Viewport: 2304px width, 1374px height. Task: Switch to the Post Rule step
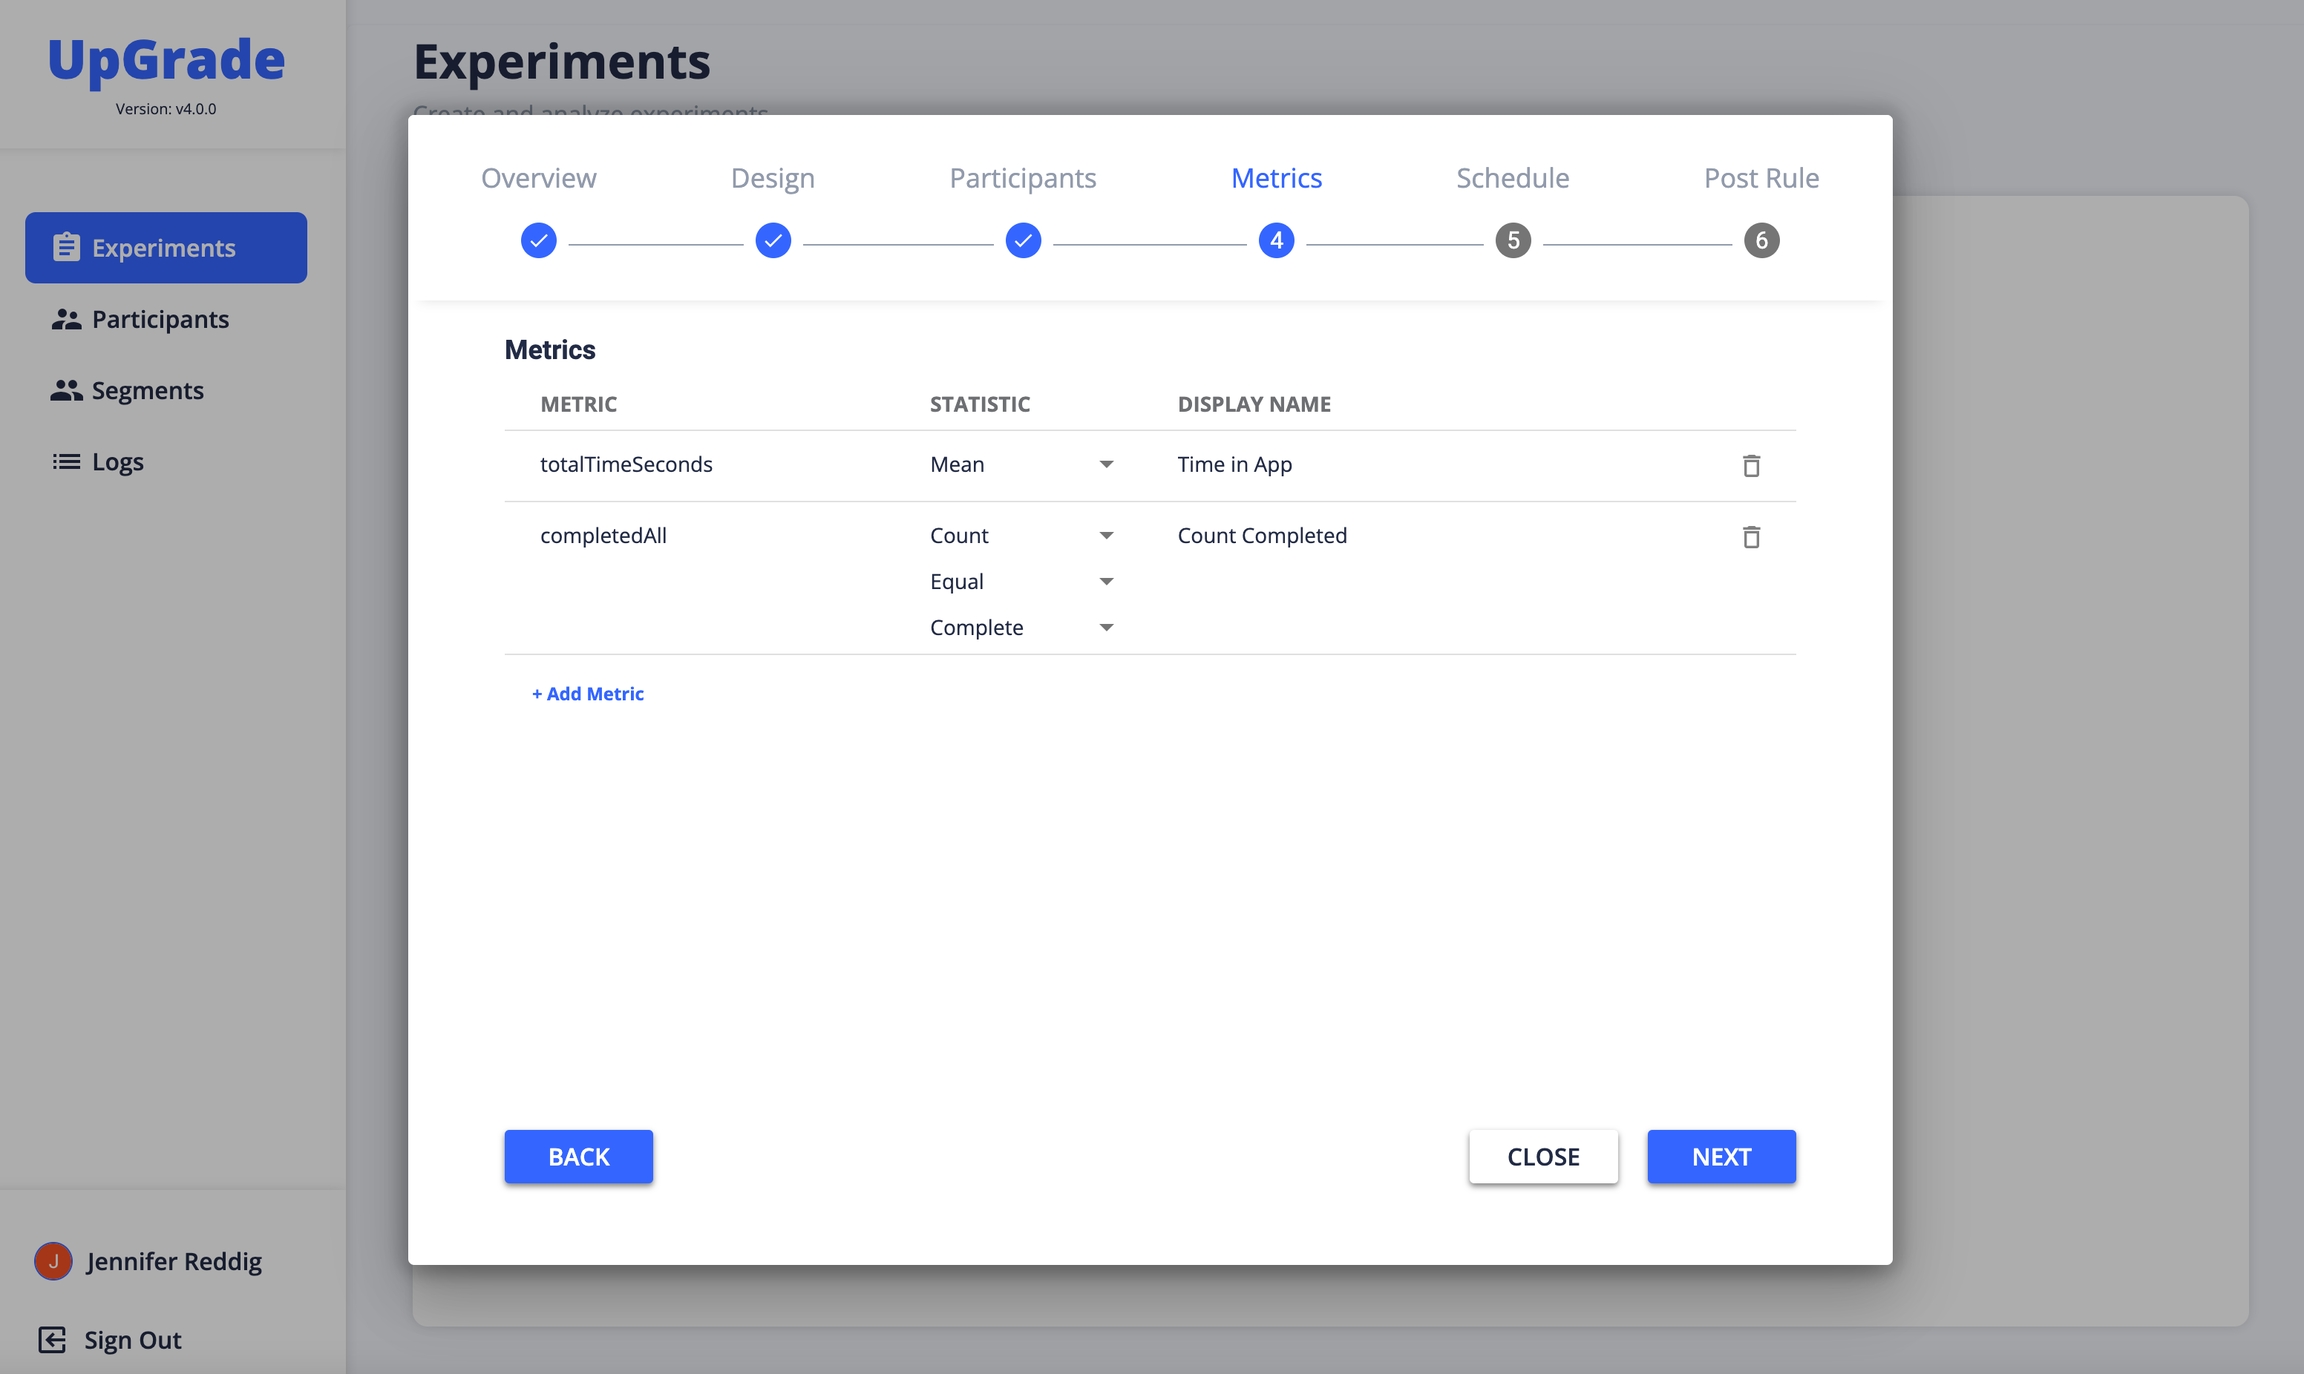click(x=1760, y=178)
